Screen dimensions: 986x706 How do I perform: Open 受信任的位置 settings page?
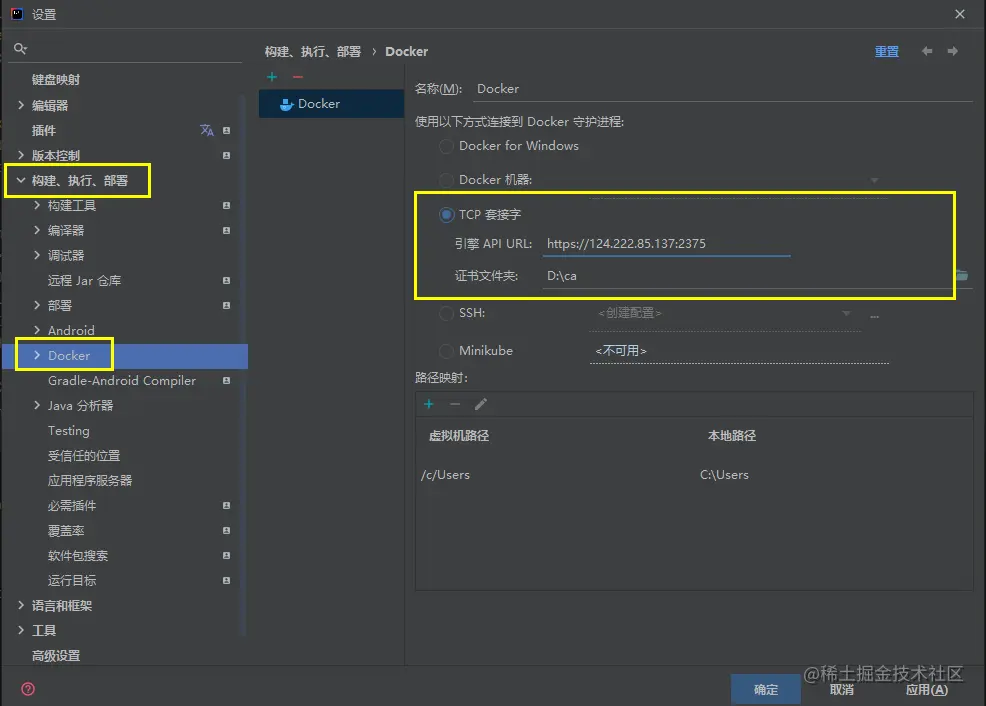coord(84,456)
